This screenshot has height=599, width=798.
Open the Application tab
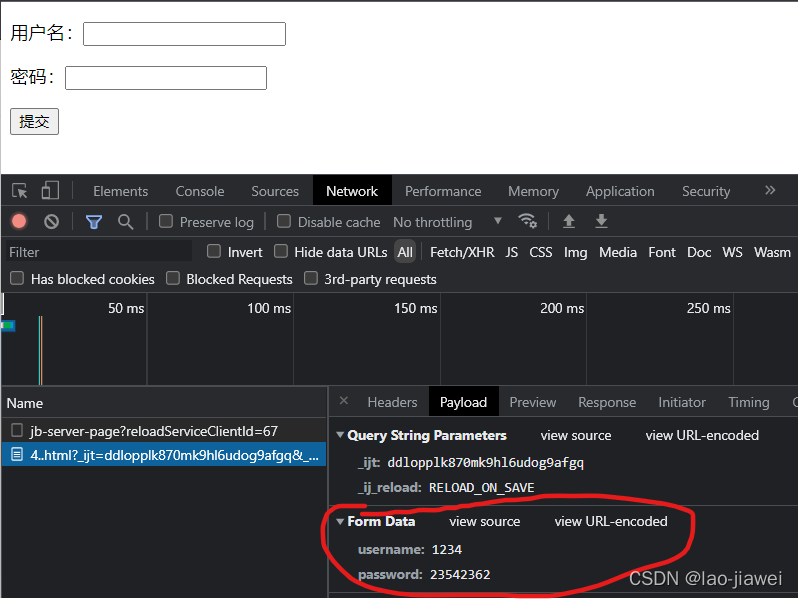click(x=620, y=191)
